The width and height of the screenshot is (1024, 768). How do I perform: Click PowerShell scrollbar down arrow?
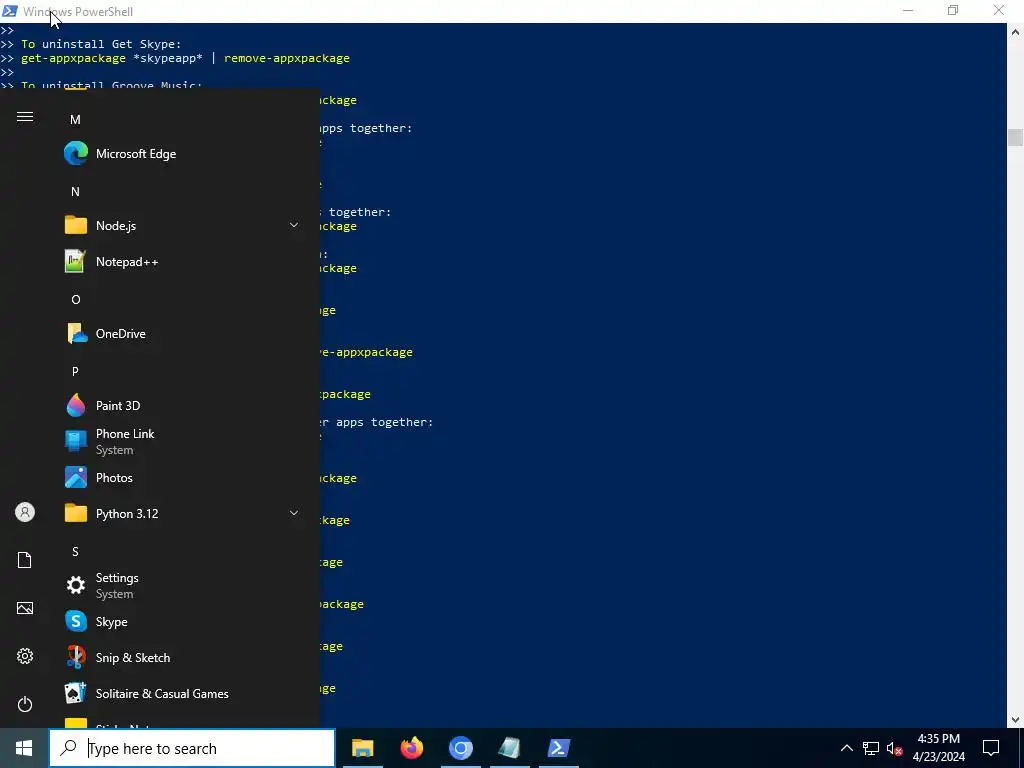tap(1016, 720)
